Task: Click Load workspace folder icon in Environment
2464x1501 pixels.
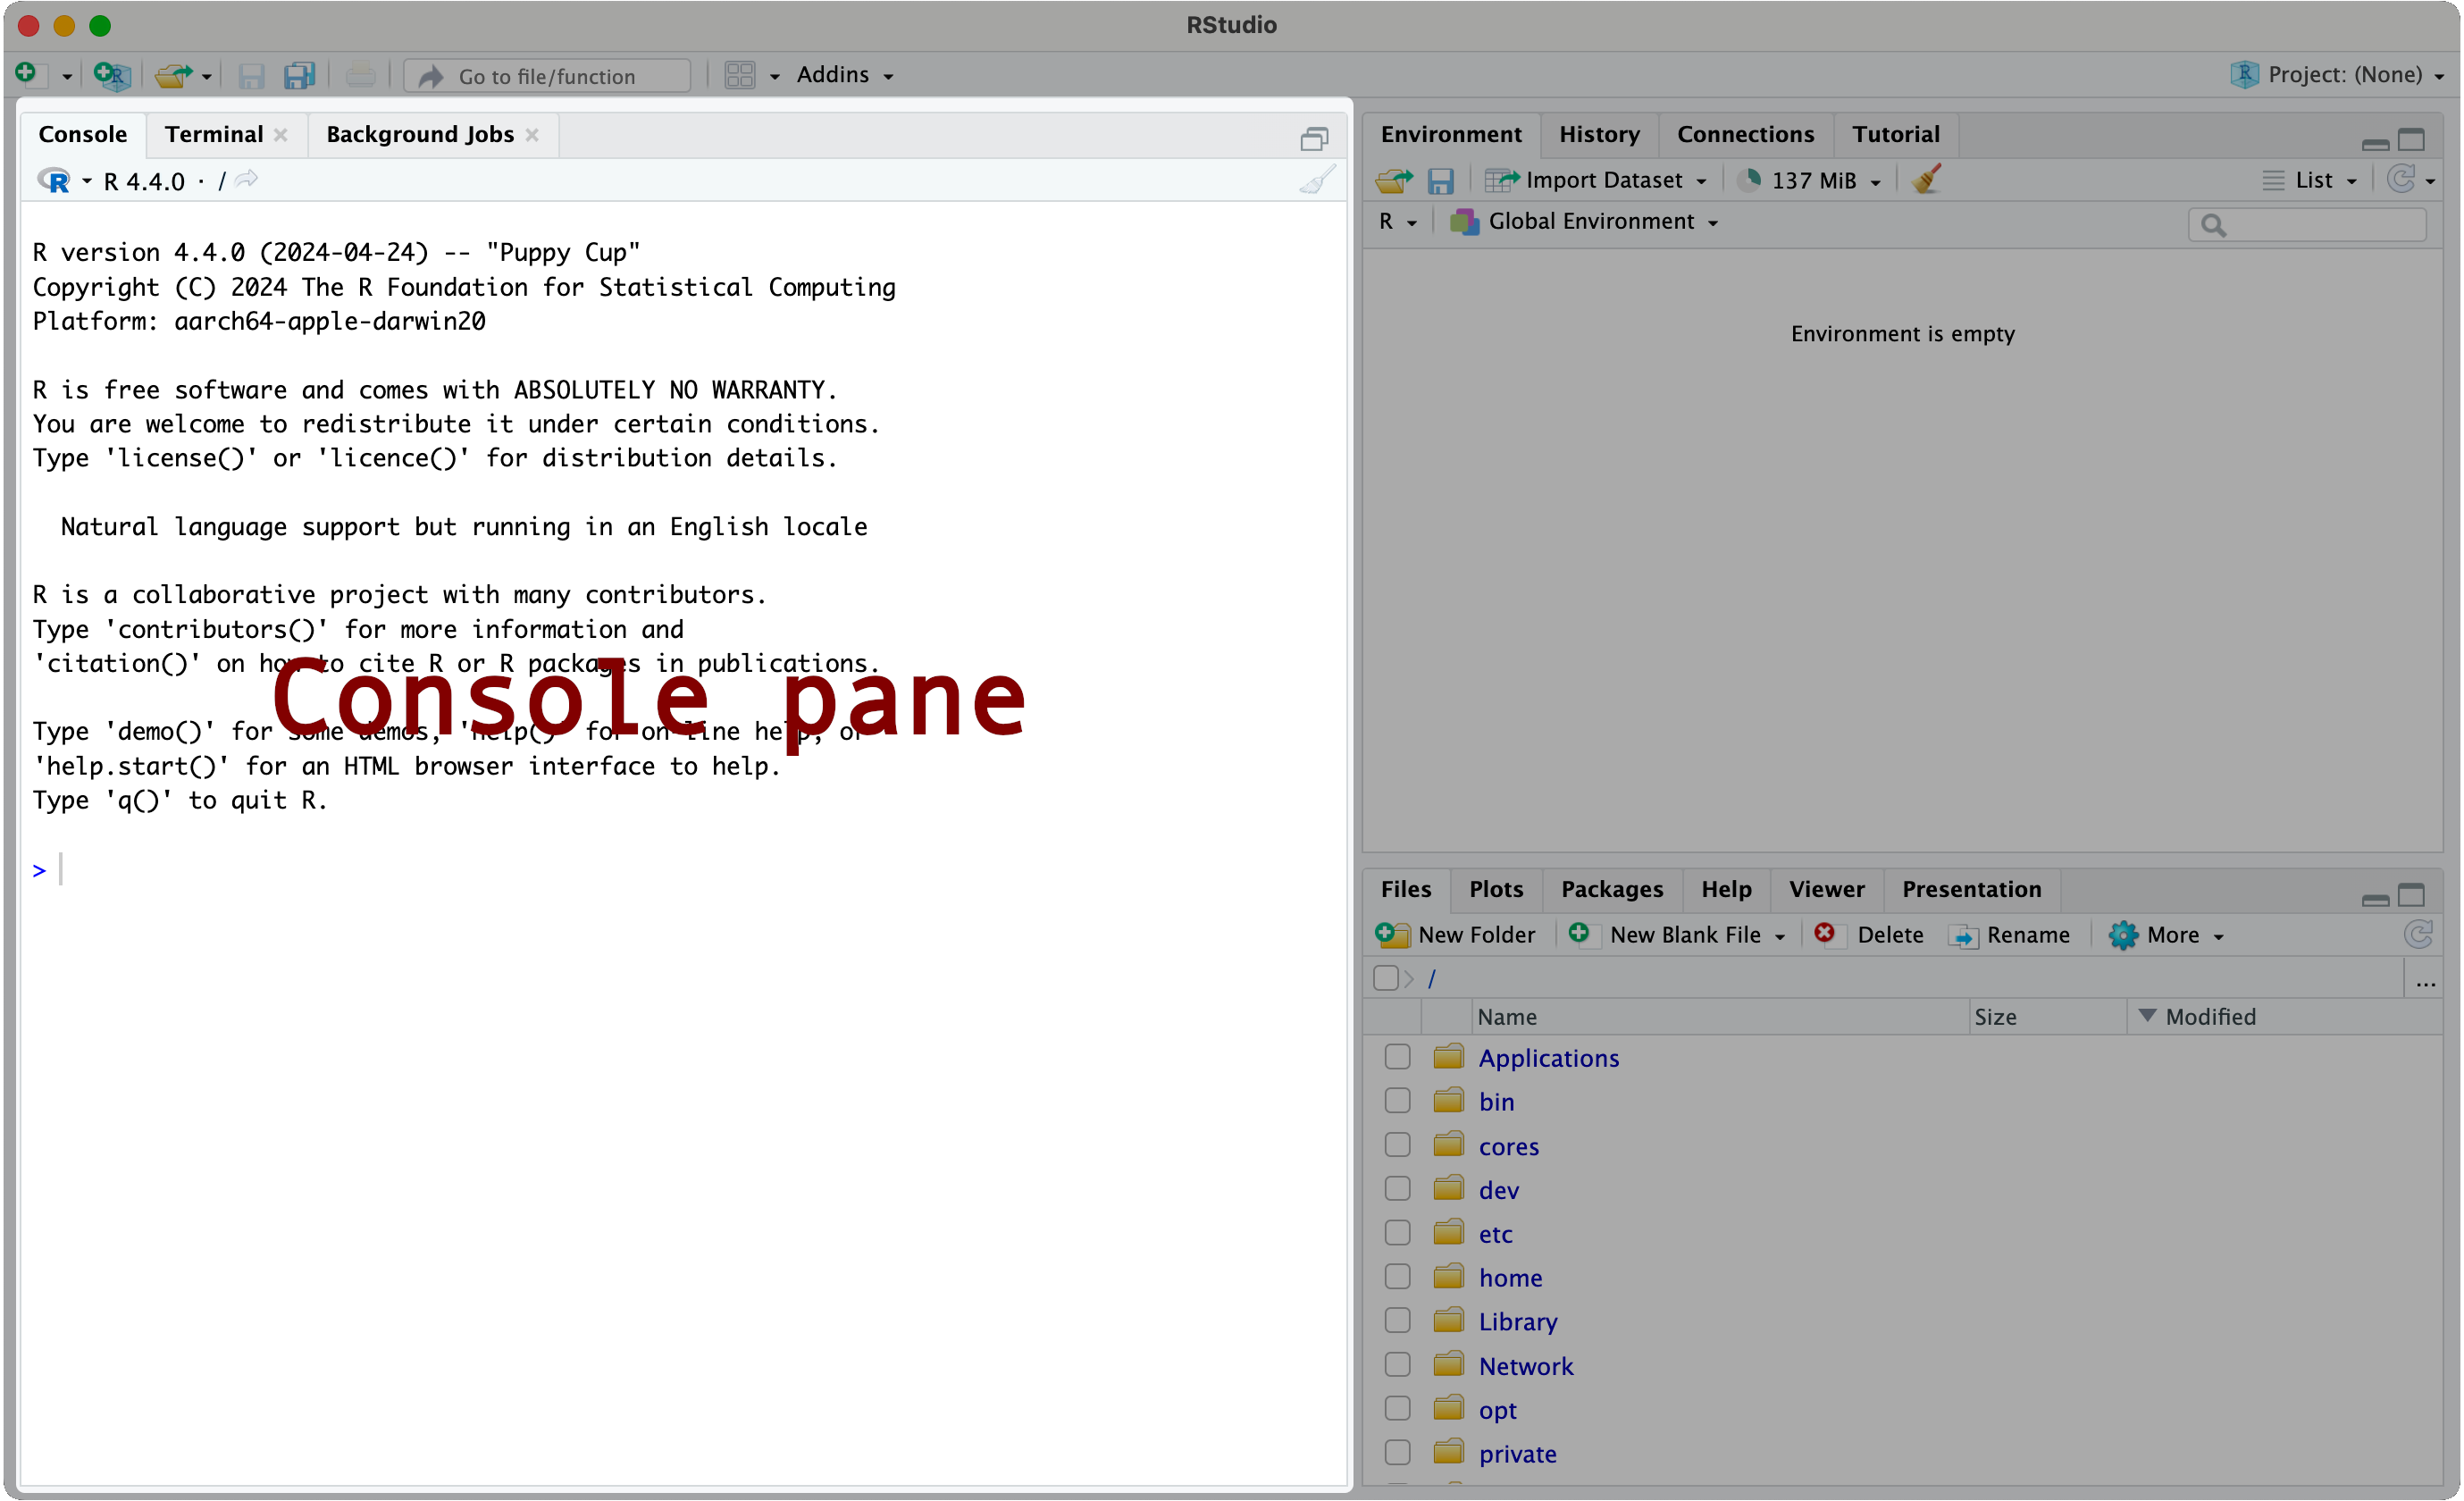Action: [1393, 181]
